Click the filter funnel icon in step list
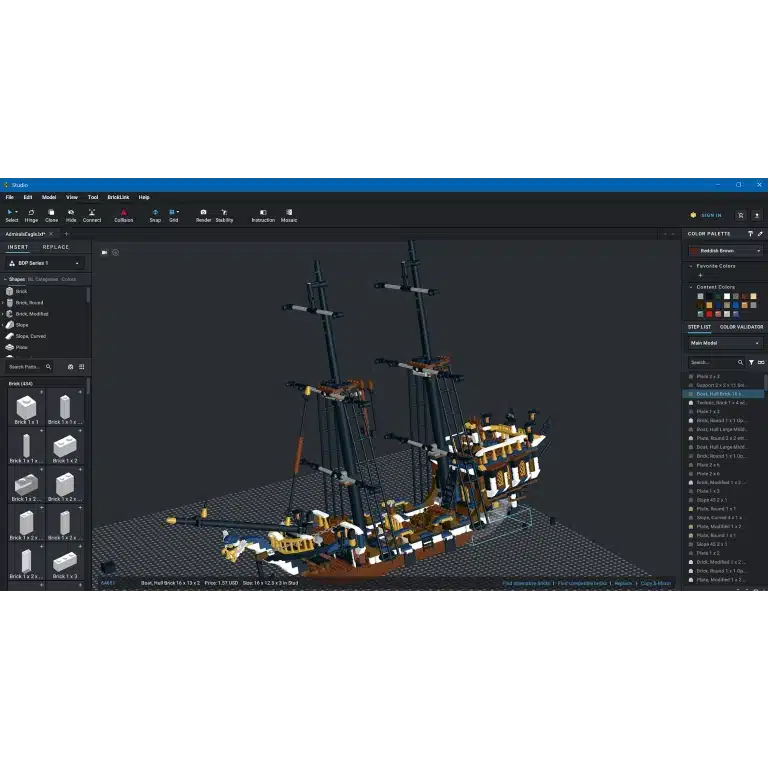 751,362
